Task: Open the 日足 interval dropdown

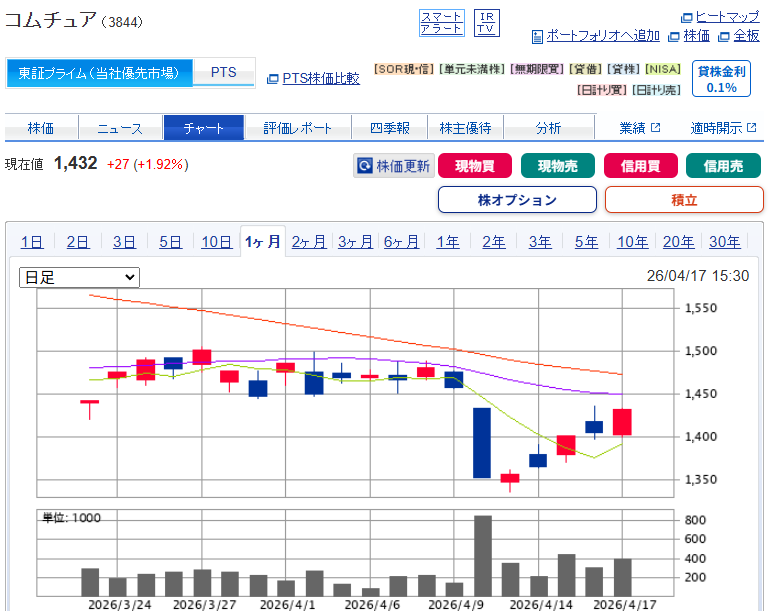Action: click(x=80, y=277)
